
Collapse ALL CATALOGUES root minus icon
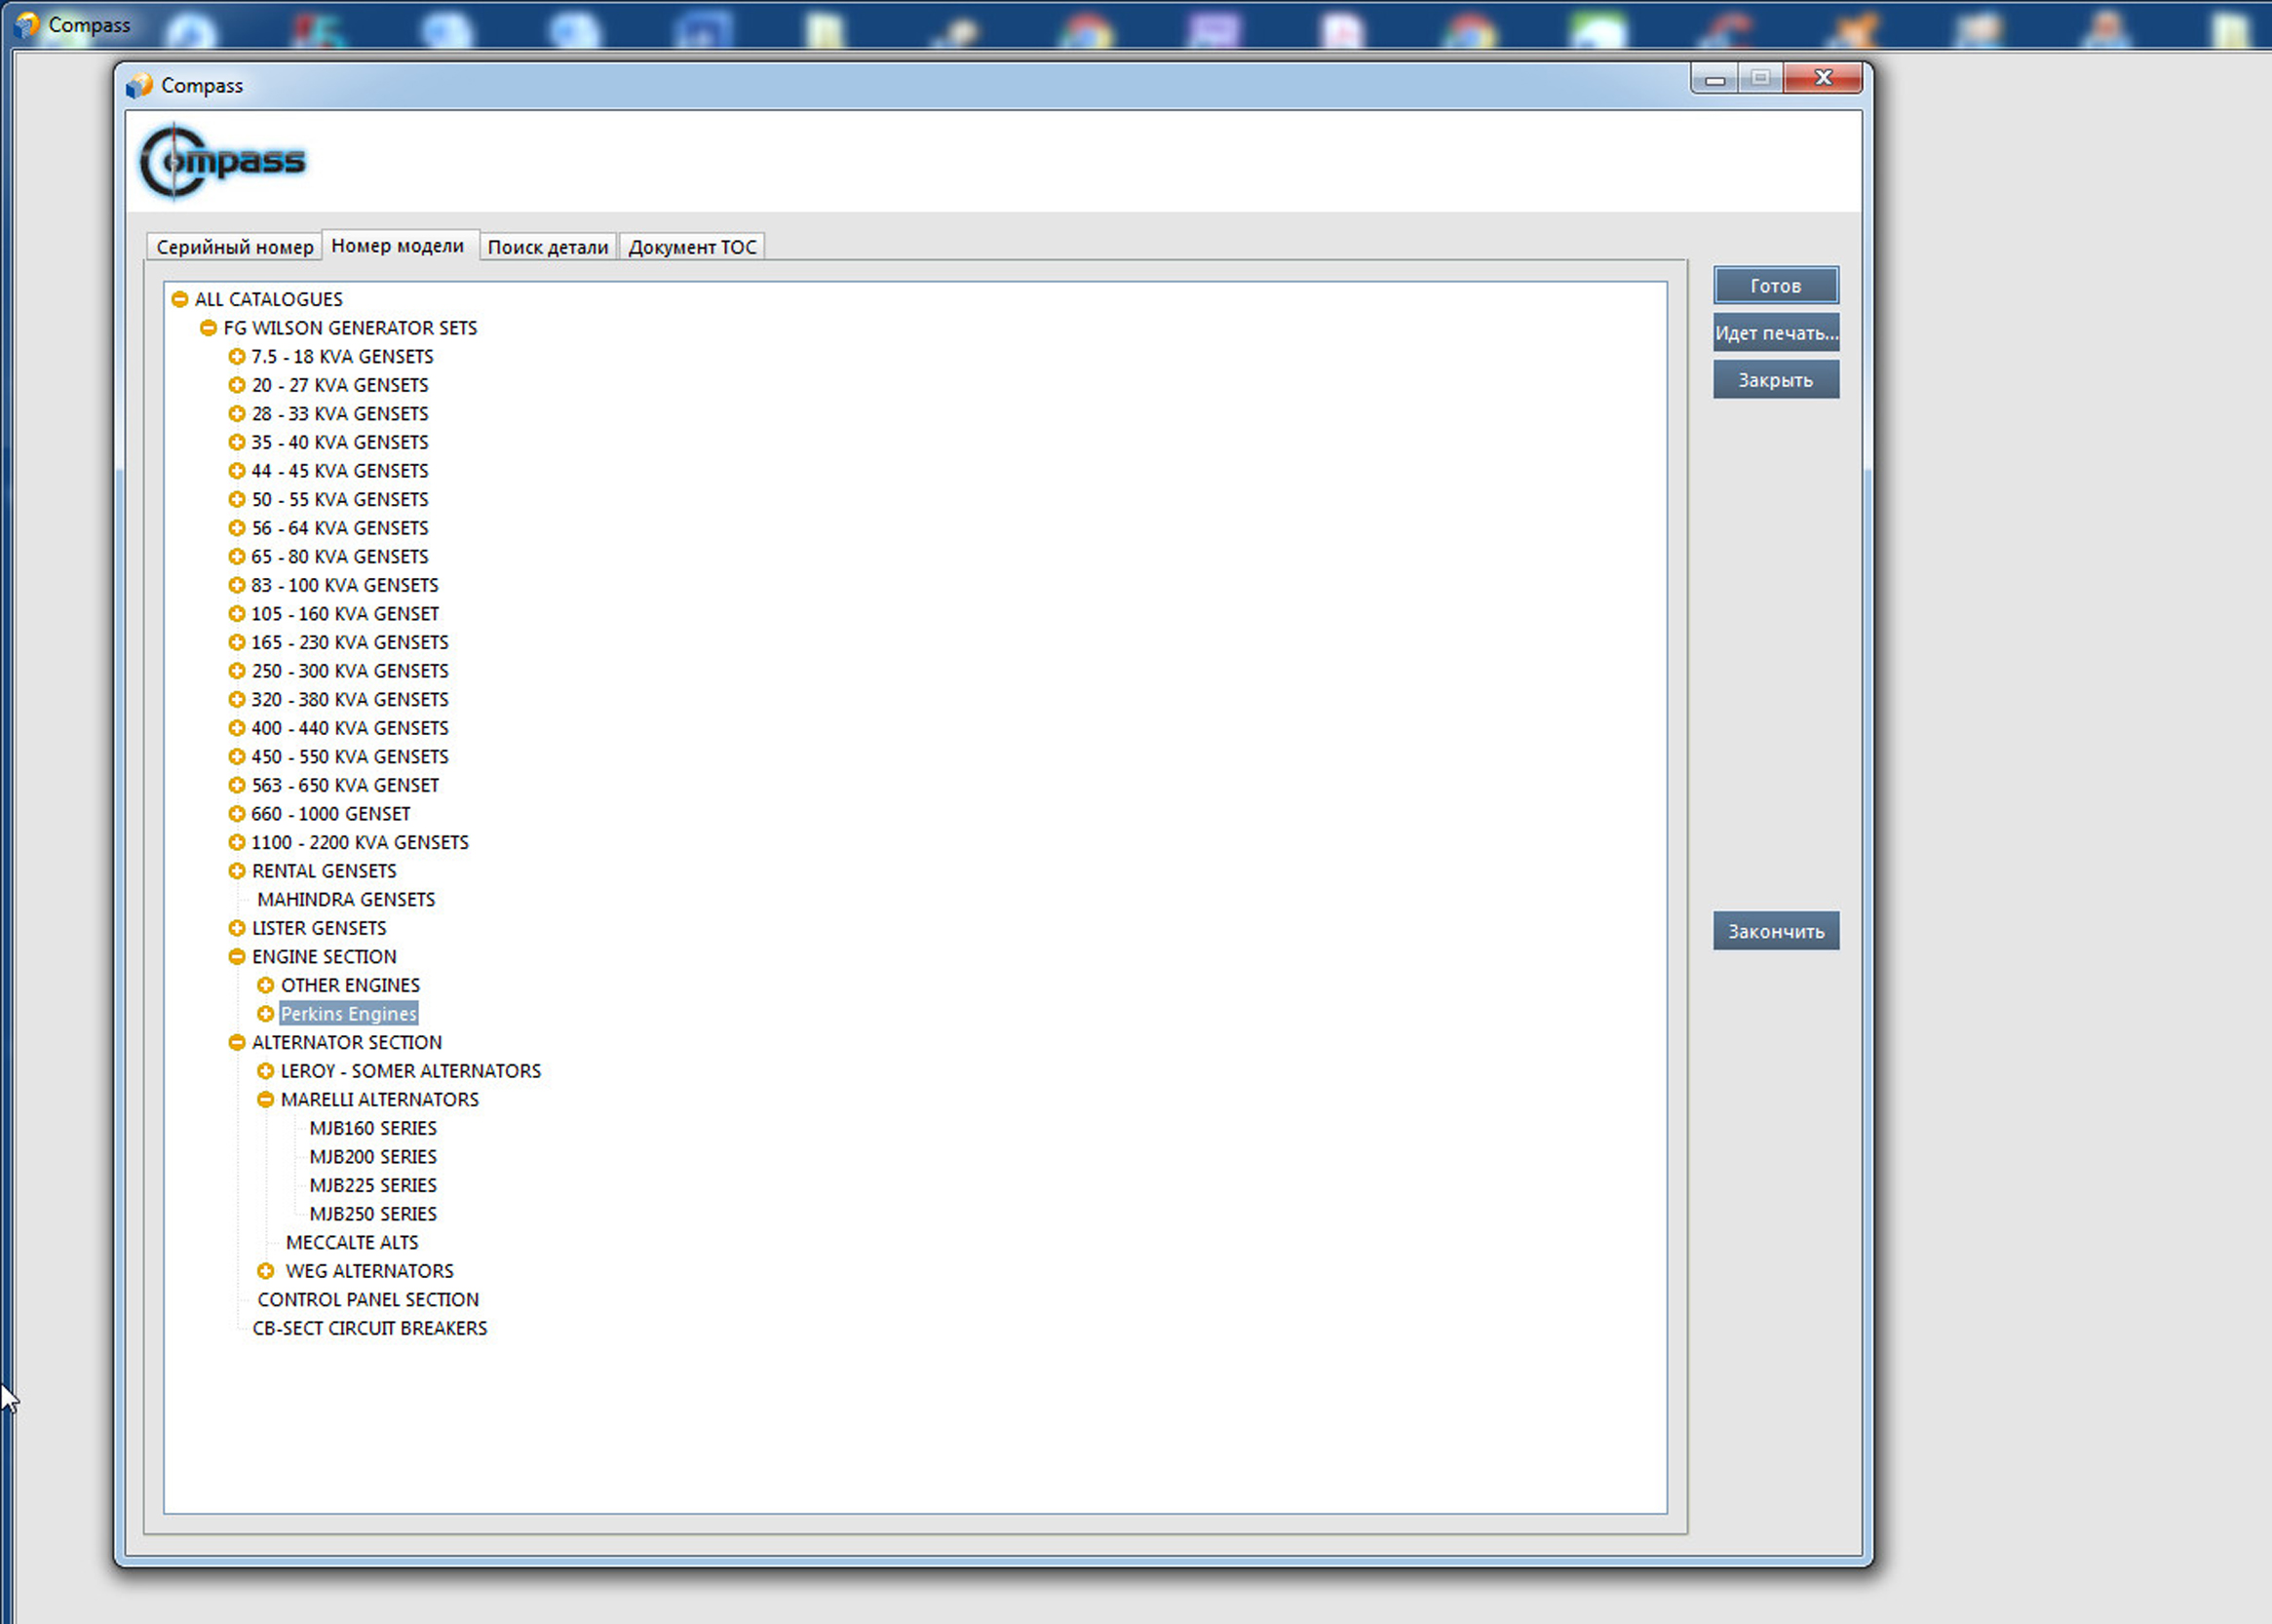(180, 299)
